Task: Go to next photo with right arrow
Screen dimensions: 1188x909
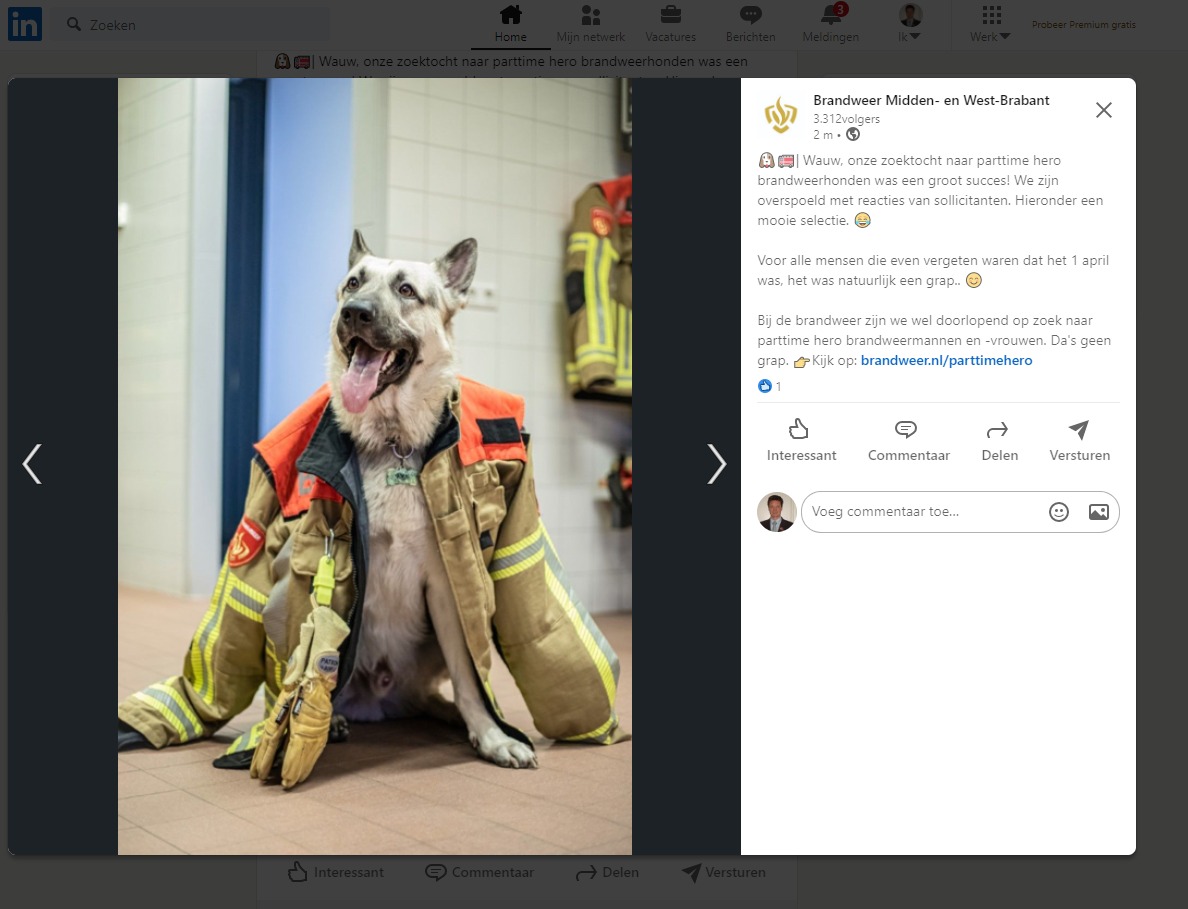Action: pos(716,464)
